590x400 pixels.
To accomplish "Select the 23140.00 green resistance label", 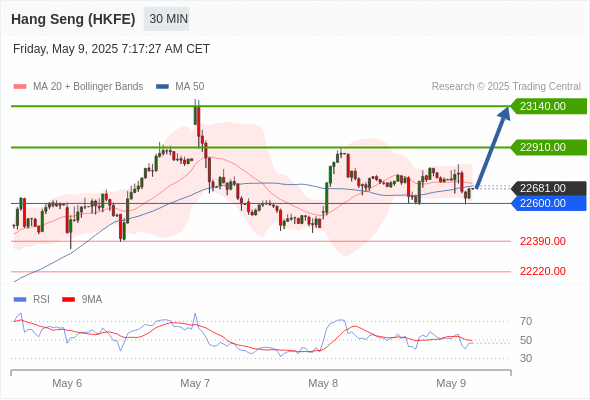I will click(x=549, y=106).
